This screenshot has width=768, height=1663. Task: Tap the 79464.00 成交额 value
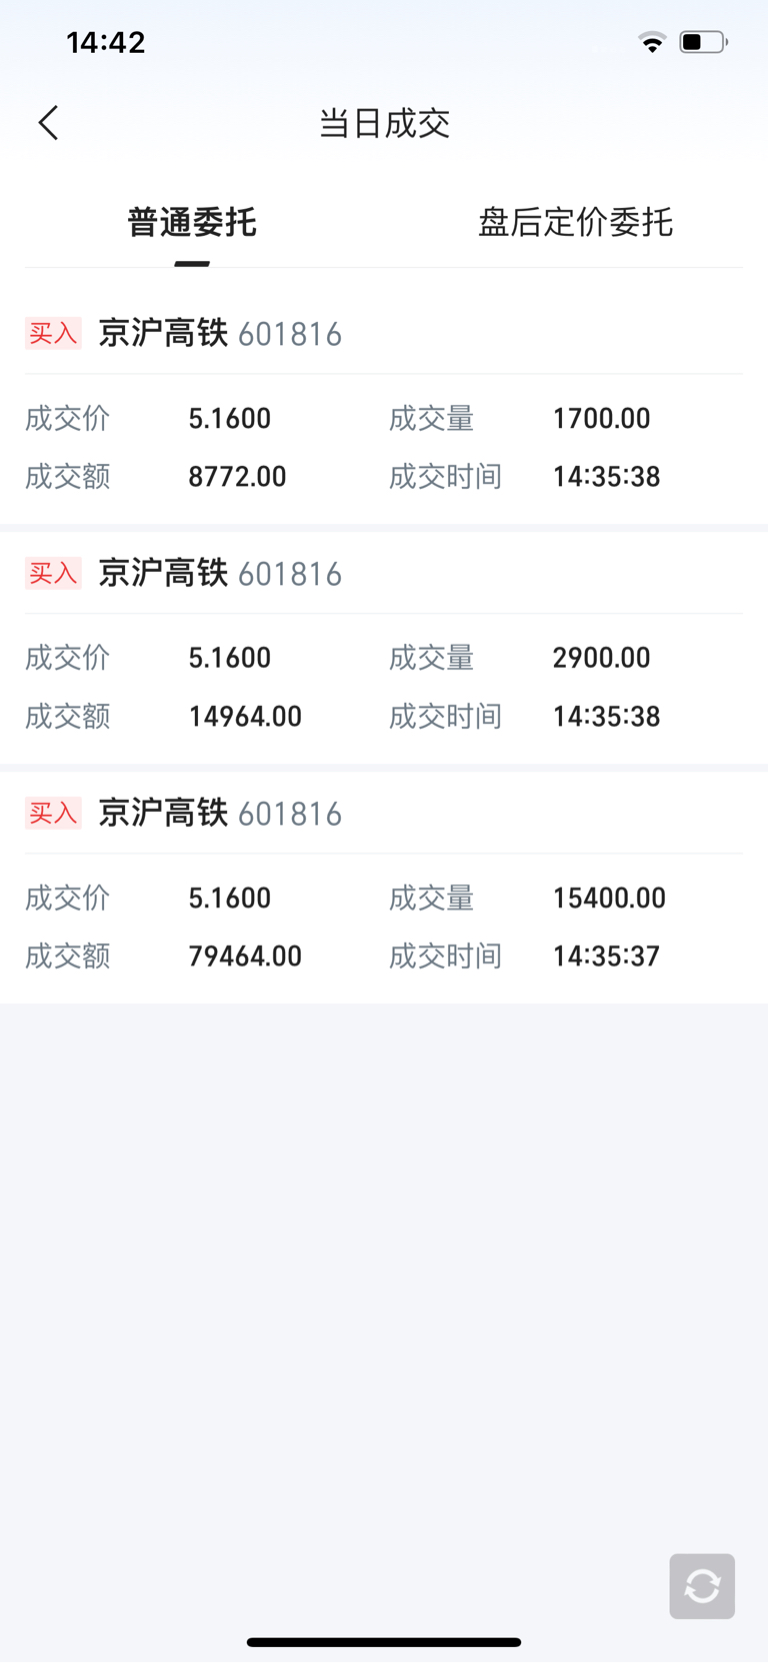(x=245, y=956)
